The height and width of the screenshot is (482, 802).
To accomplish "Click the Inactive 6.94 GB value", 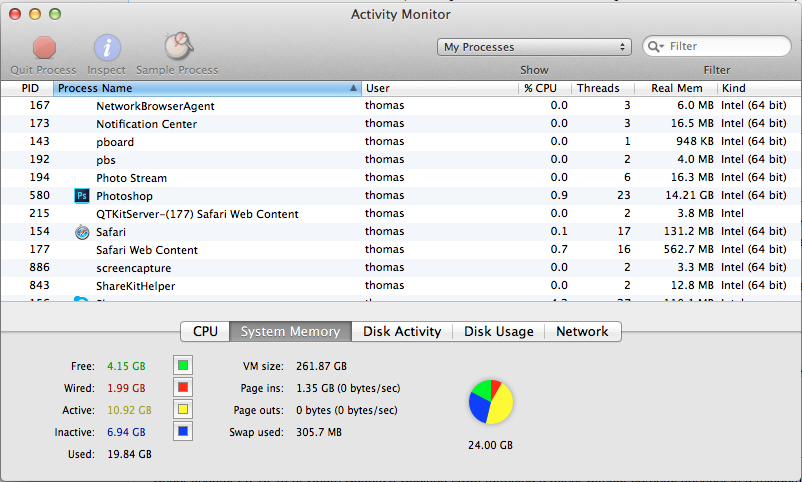I will [x=126, y=432].
